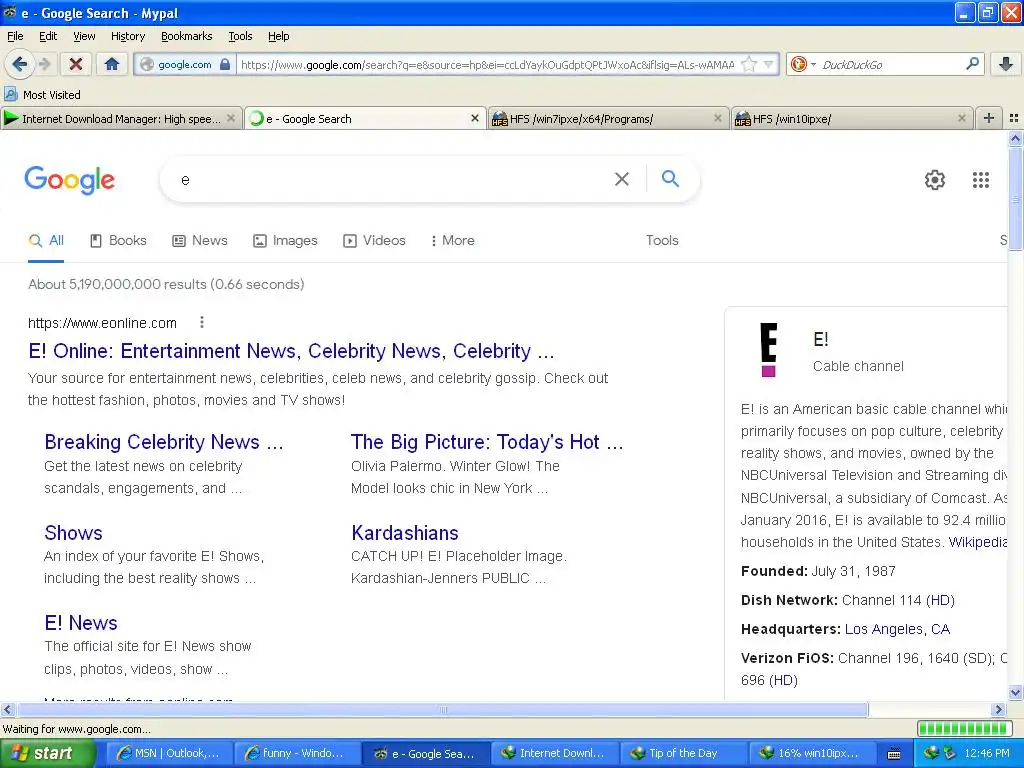The width and height of the screenshot is (1024, 768).
Task: Switch to funny - Windows taskbar item
Action: tap(295, 753)
